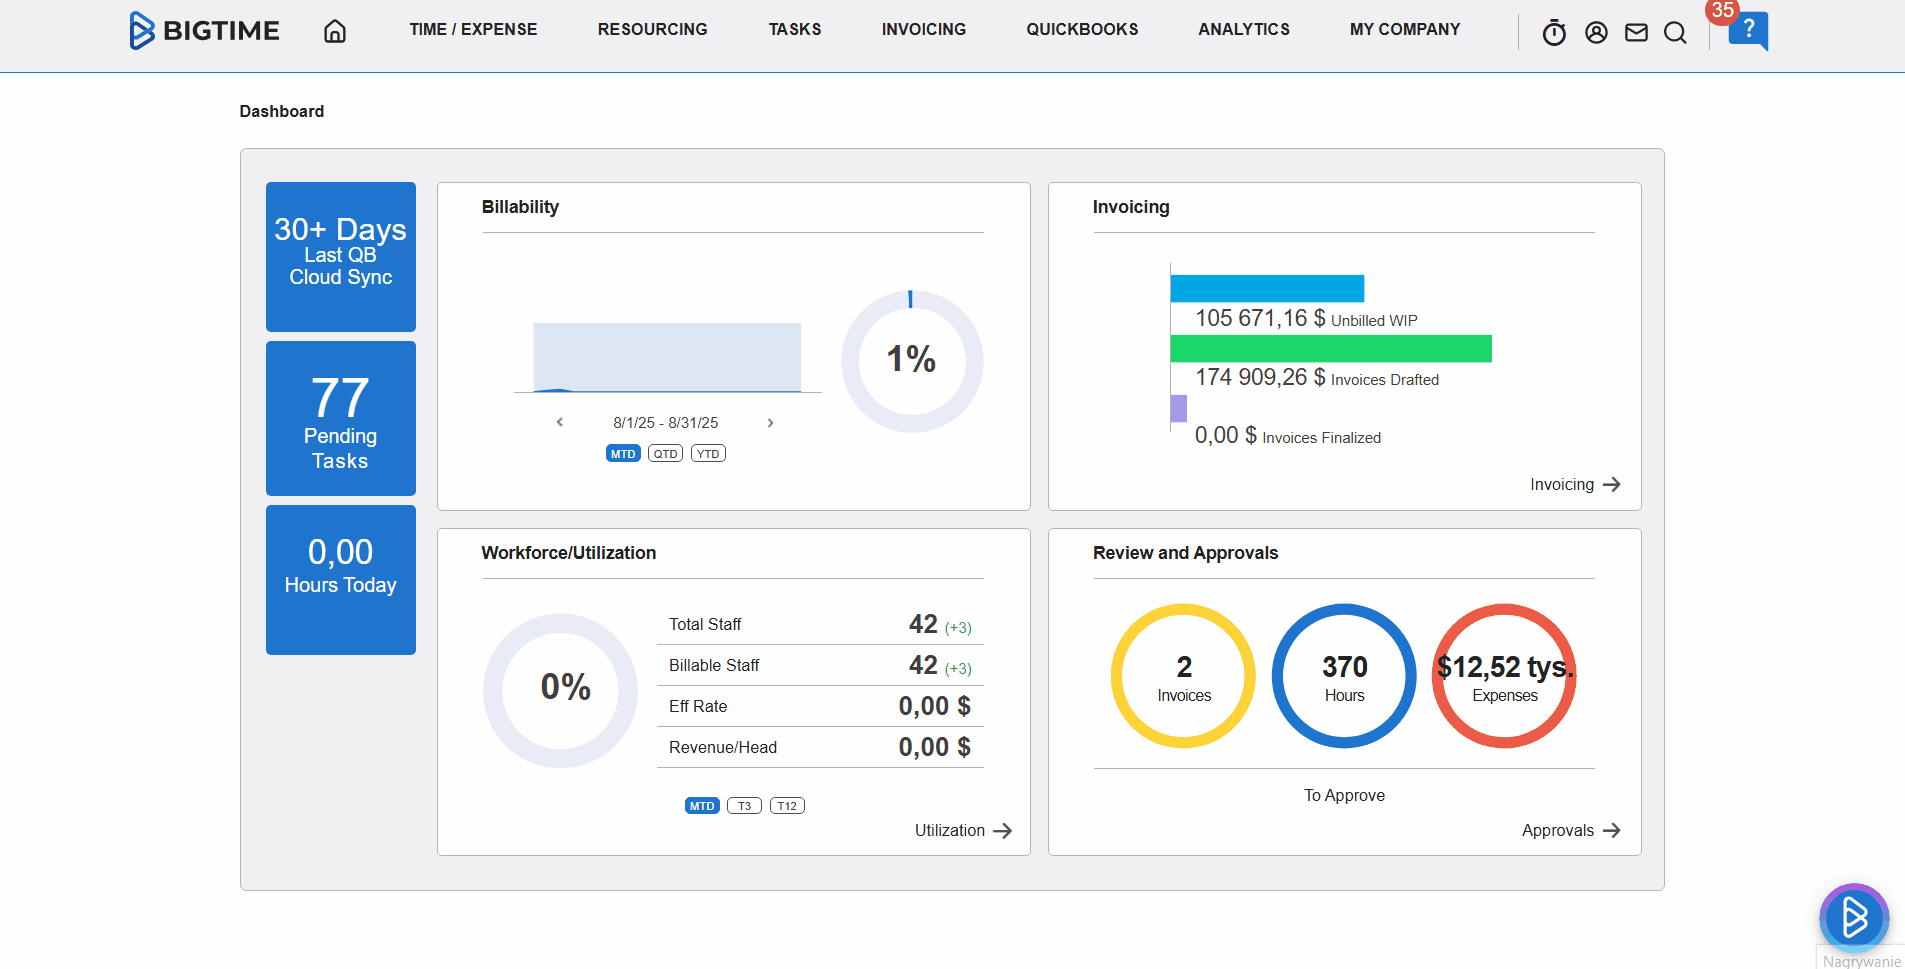Open Approvals from Review and Approvals panel
Screen dimensions: 1905x969
tap(1570, 830)
